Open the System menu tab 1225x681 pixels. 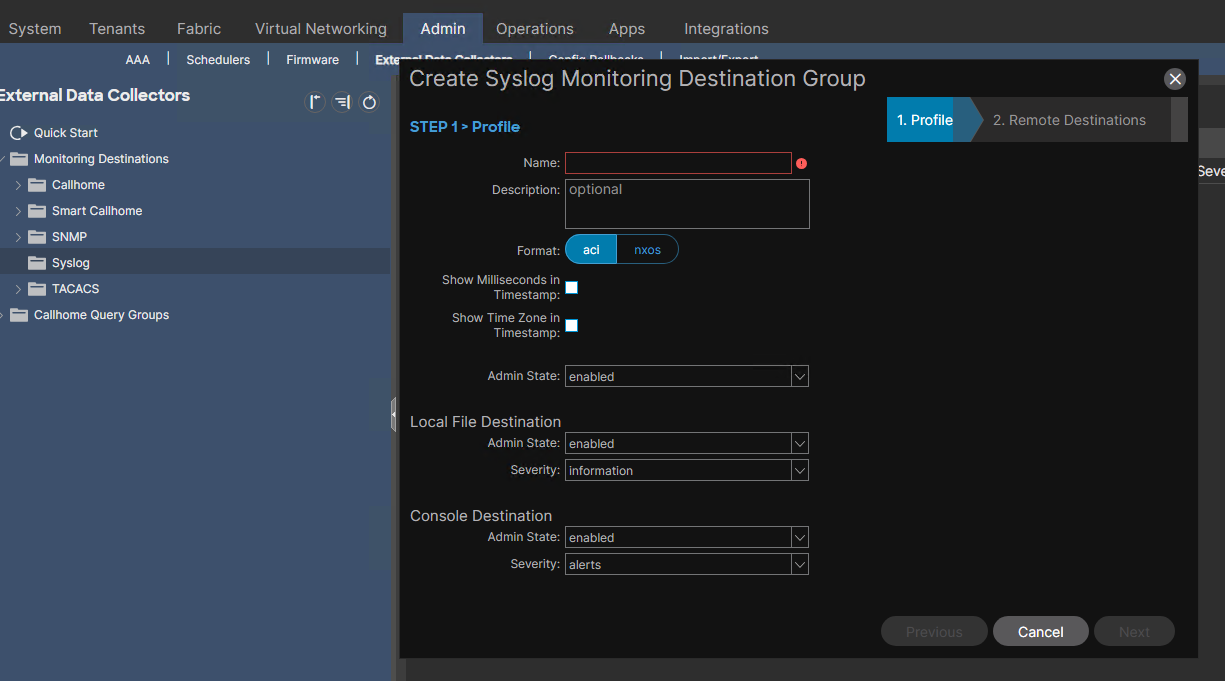tap(35, 29)
